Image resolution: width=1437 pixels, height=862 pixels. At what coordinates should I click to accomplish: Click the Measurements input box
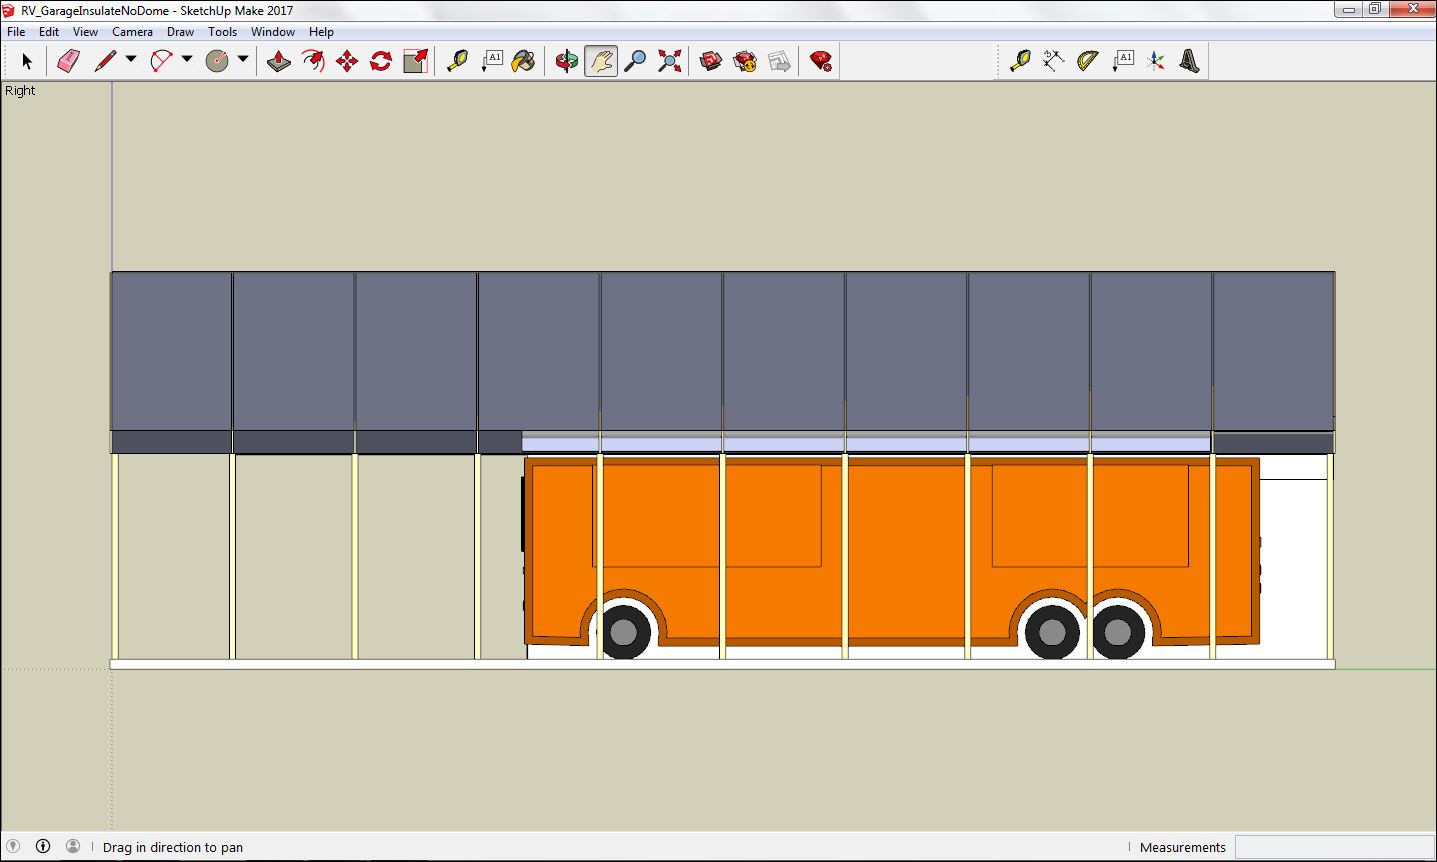pyautogui.click(x=1334, y=847)
